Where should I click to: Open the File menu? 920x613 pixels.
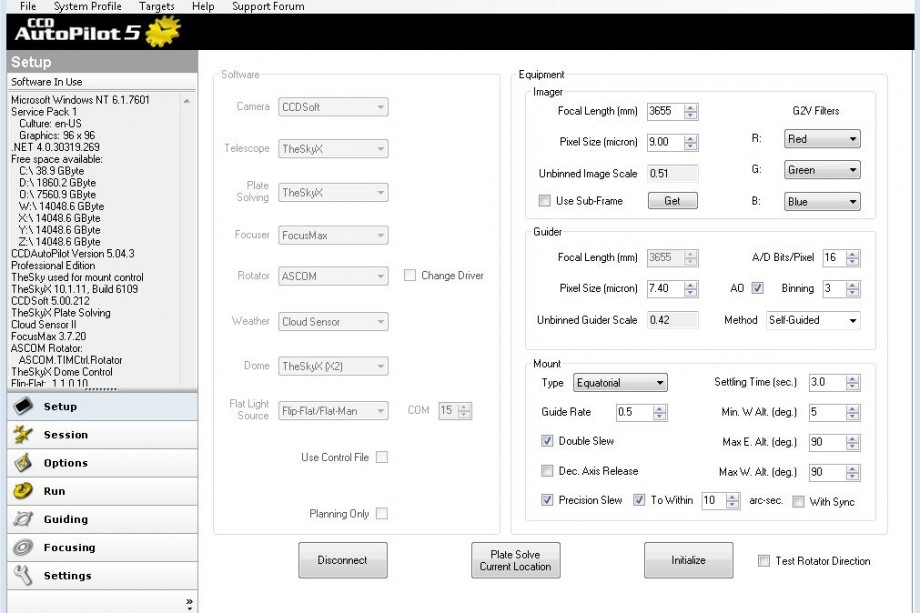pyautogui.click(x=28, y=6)
